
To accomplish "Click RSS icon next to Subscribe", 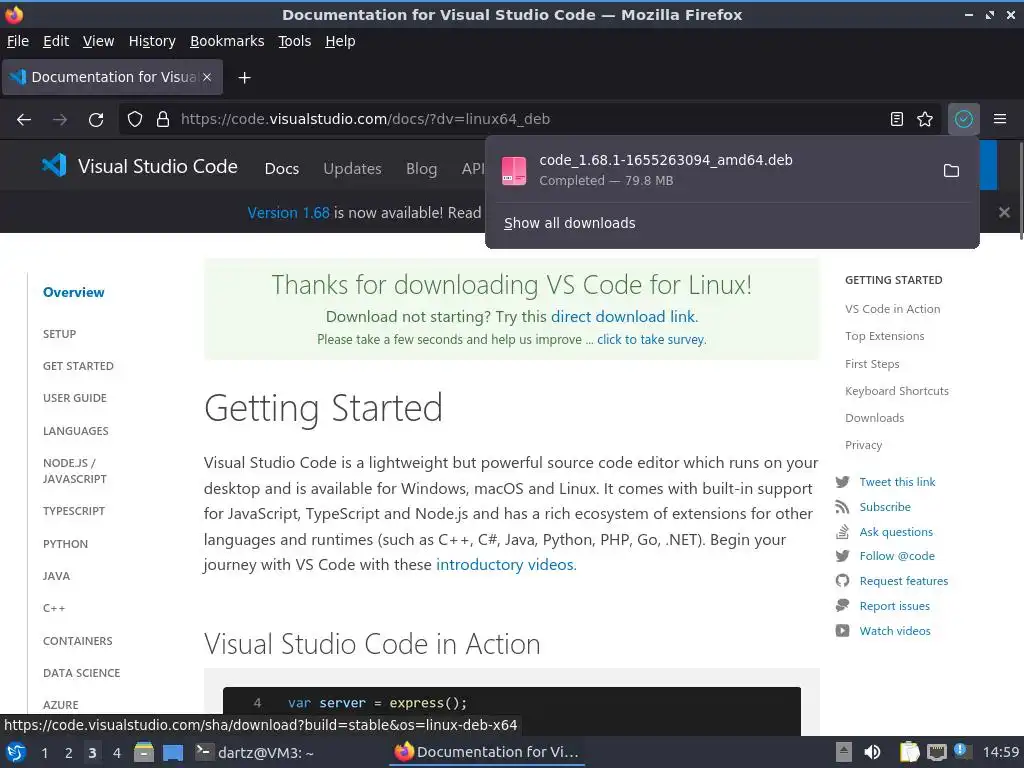I will pos(842,507).
